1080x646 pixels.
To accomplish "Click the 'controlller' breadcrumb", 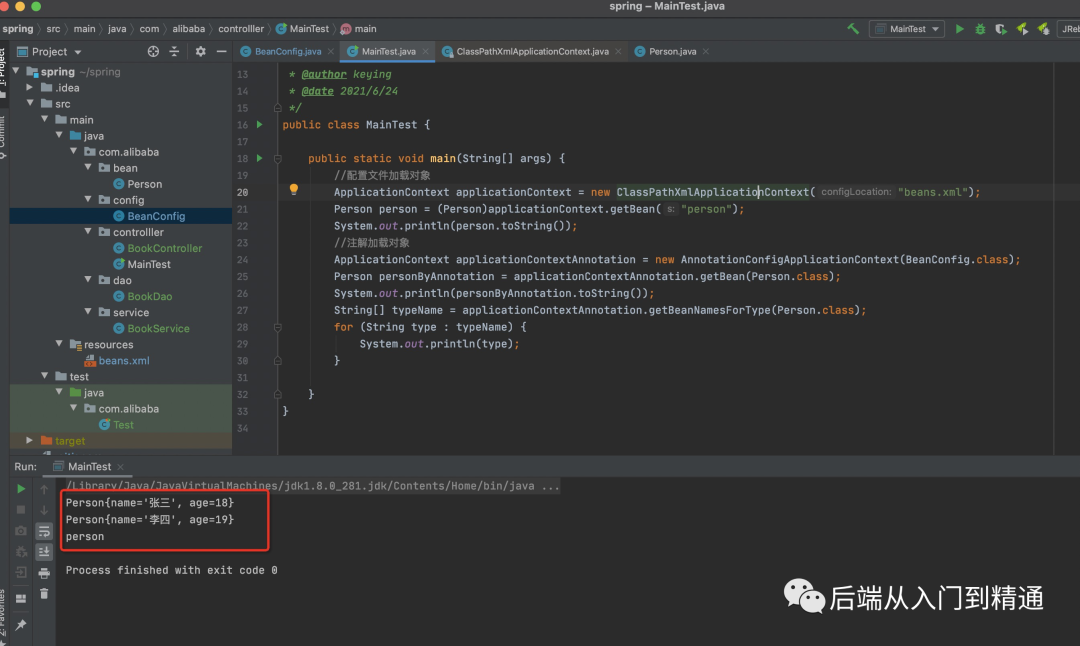I will [x=240, y=29].
